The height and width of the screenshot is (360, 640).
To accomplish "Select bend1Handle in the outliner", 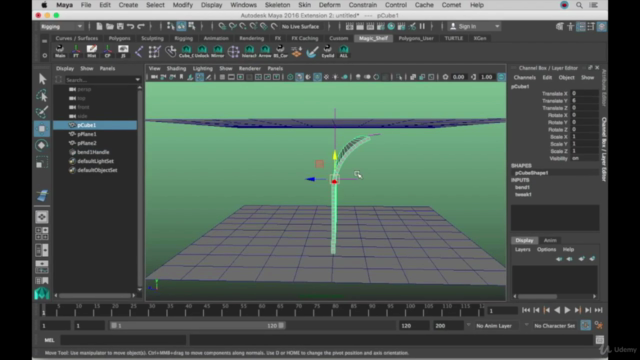I will coord(93,152).
